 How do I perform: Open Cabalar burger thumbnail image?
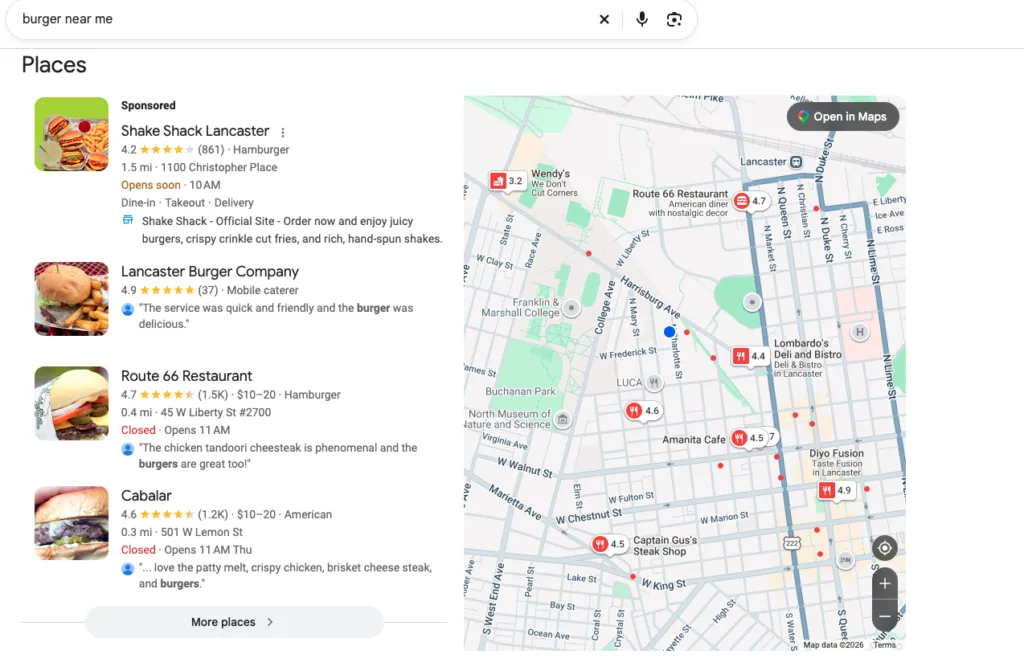pyautogui.click(x=72, y=523)
